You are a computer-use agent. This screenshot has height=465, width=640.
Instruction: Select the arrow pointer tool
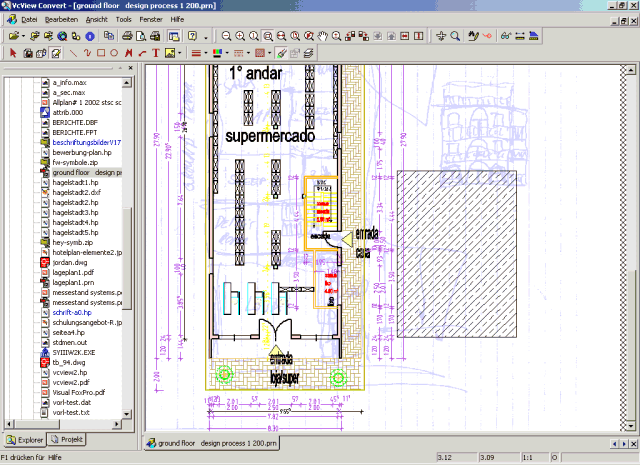(x=13, y=52)
